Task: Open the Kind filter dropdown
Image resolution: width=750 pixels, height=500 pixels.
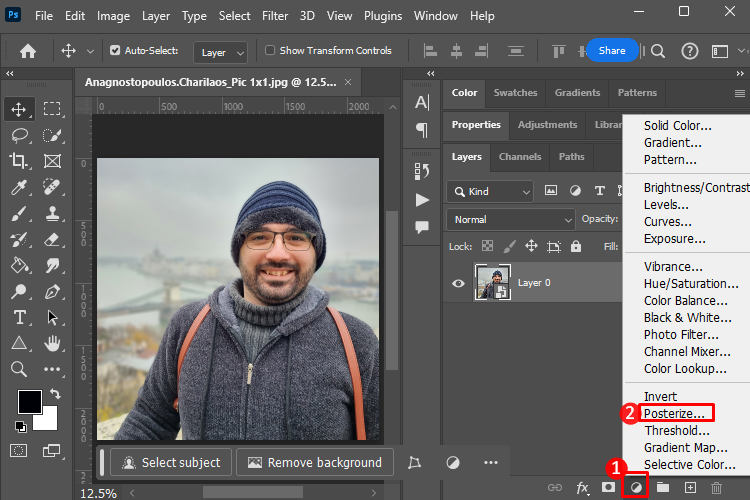Action: (x=490, y=191)
